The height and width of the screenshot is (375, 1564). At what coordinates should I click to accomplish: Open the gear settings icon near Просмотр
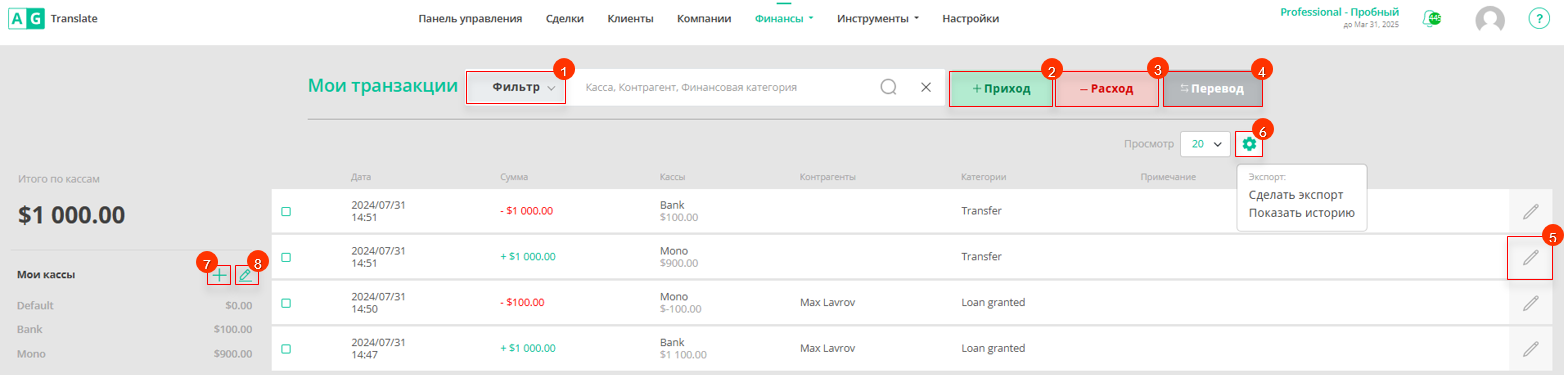point(1249,144)
